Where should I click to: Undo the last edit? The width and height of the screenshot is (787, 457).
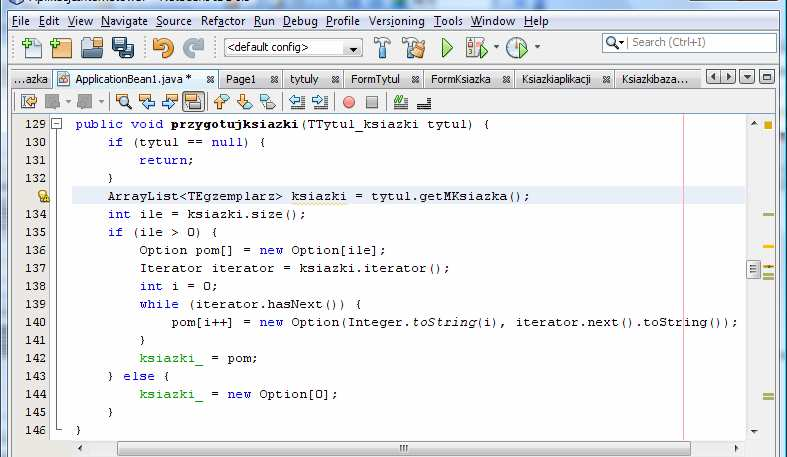click(163, 48)
